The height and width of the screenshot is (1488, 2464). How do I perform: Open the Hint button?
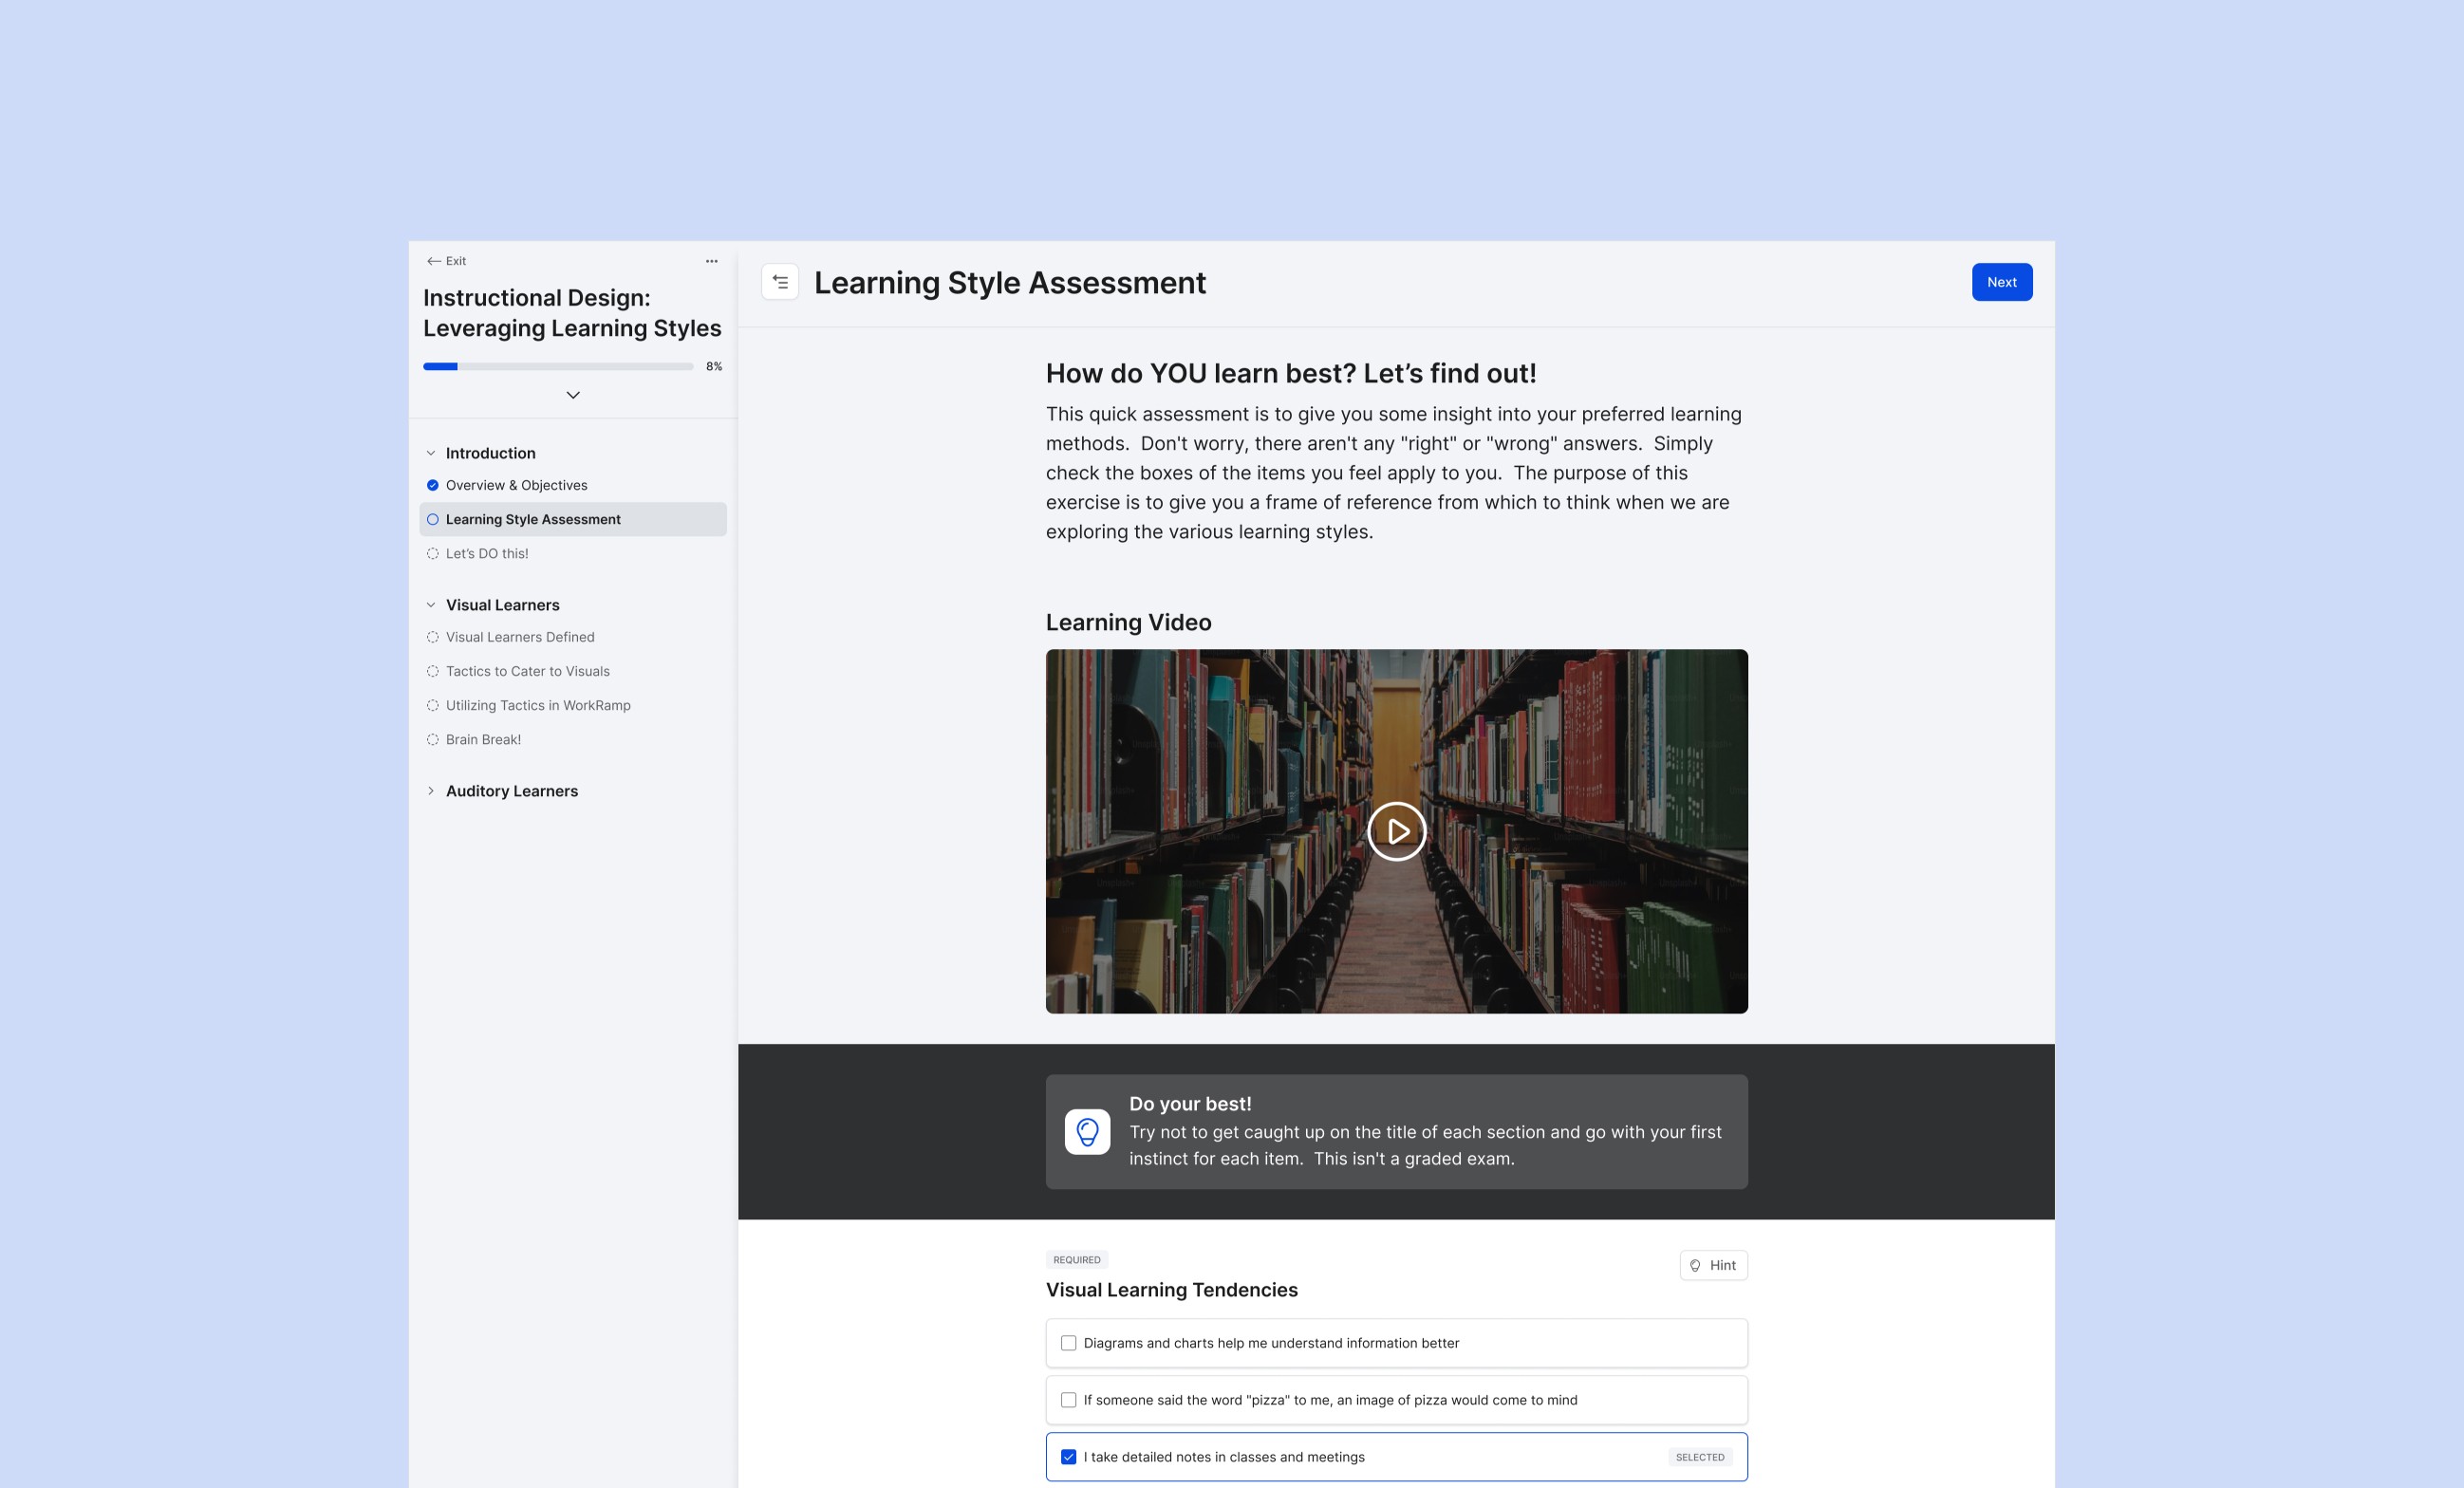[x=1713, y=1265]
